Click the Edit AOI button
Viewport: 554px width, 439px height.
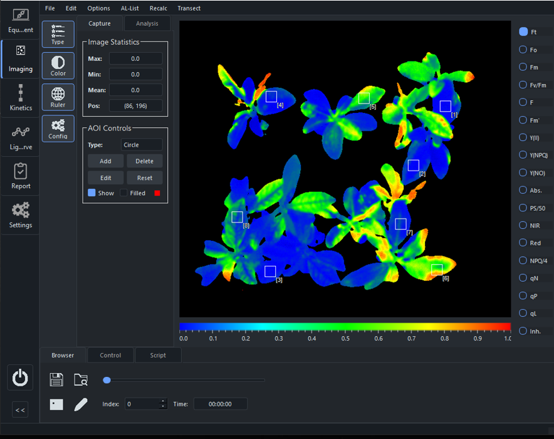(105, 178)
